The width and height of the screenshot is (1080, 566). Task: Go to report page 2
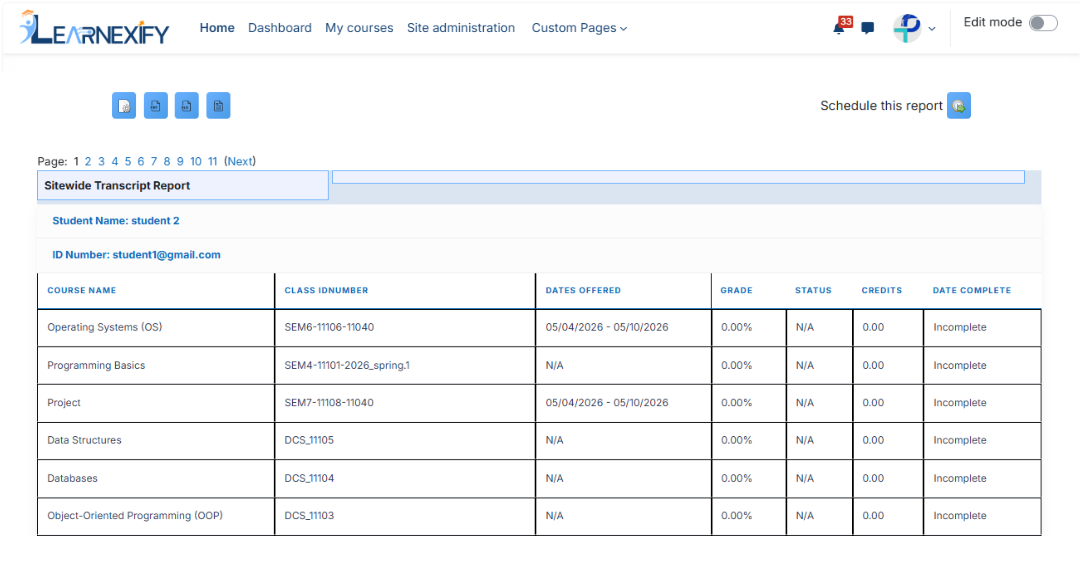point(87,161)
